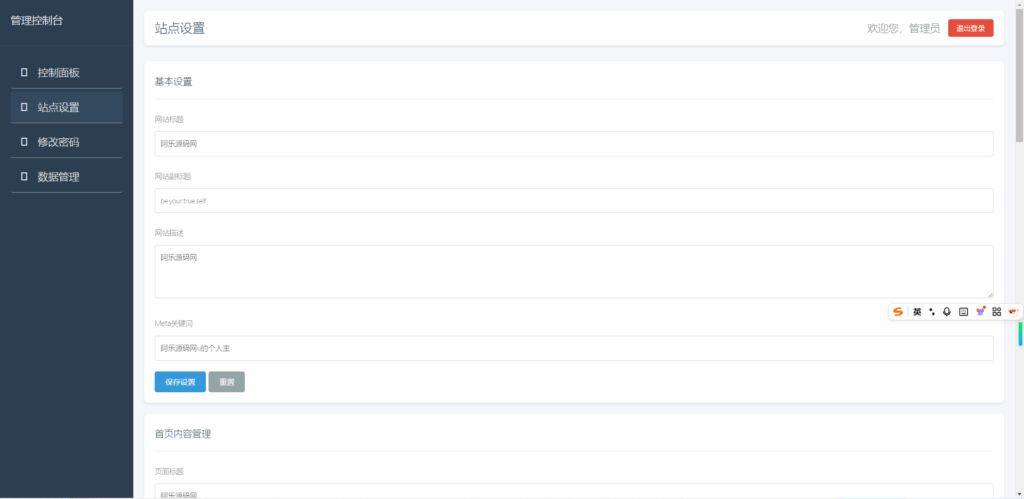The image size is (1024, 499).
Task: Click the page vertical scrollbar thumb
Action: (x=1019, y=75)
